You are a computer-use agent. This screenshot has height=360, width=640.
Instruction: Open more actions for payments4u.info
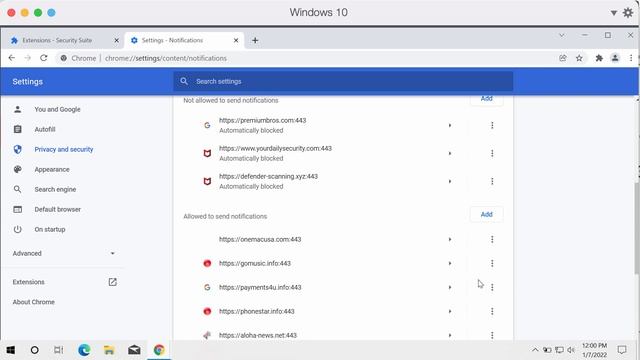(x=492, y=287)
